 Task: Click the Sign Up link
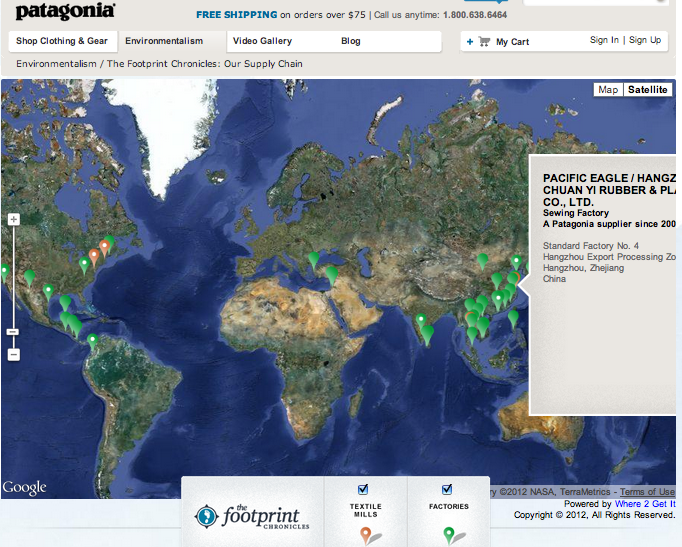645,40
